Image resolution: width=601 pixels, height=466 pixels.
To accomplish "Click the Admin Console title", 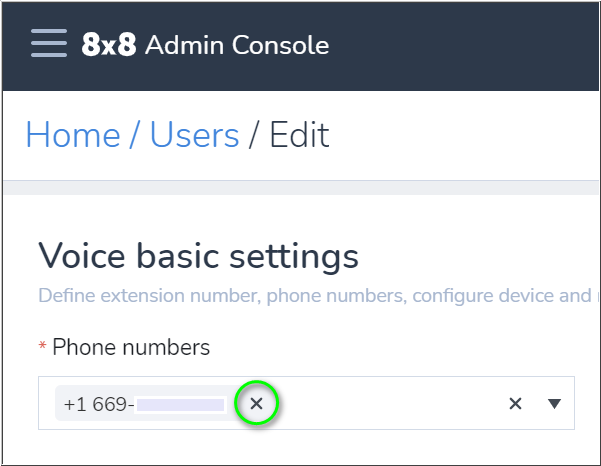I will point(237,45).
